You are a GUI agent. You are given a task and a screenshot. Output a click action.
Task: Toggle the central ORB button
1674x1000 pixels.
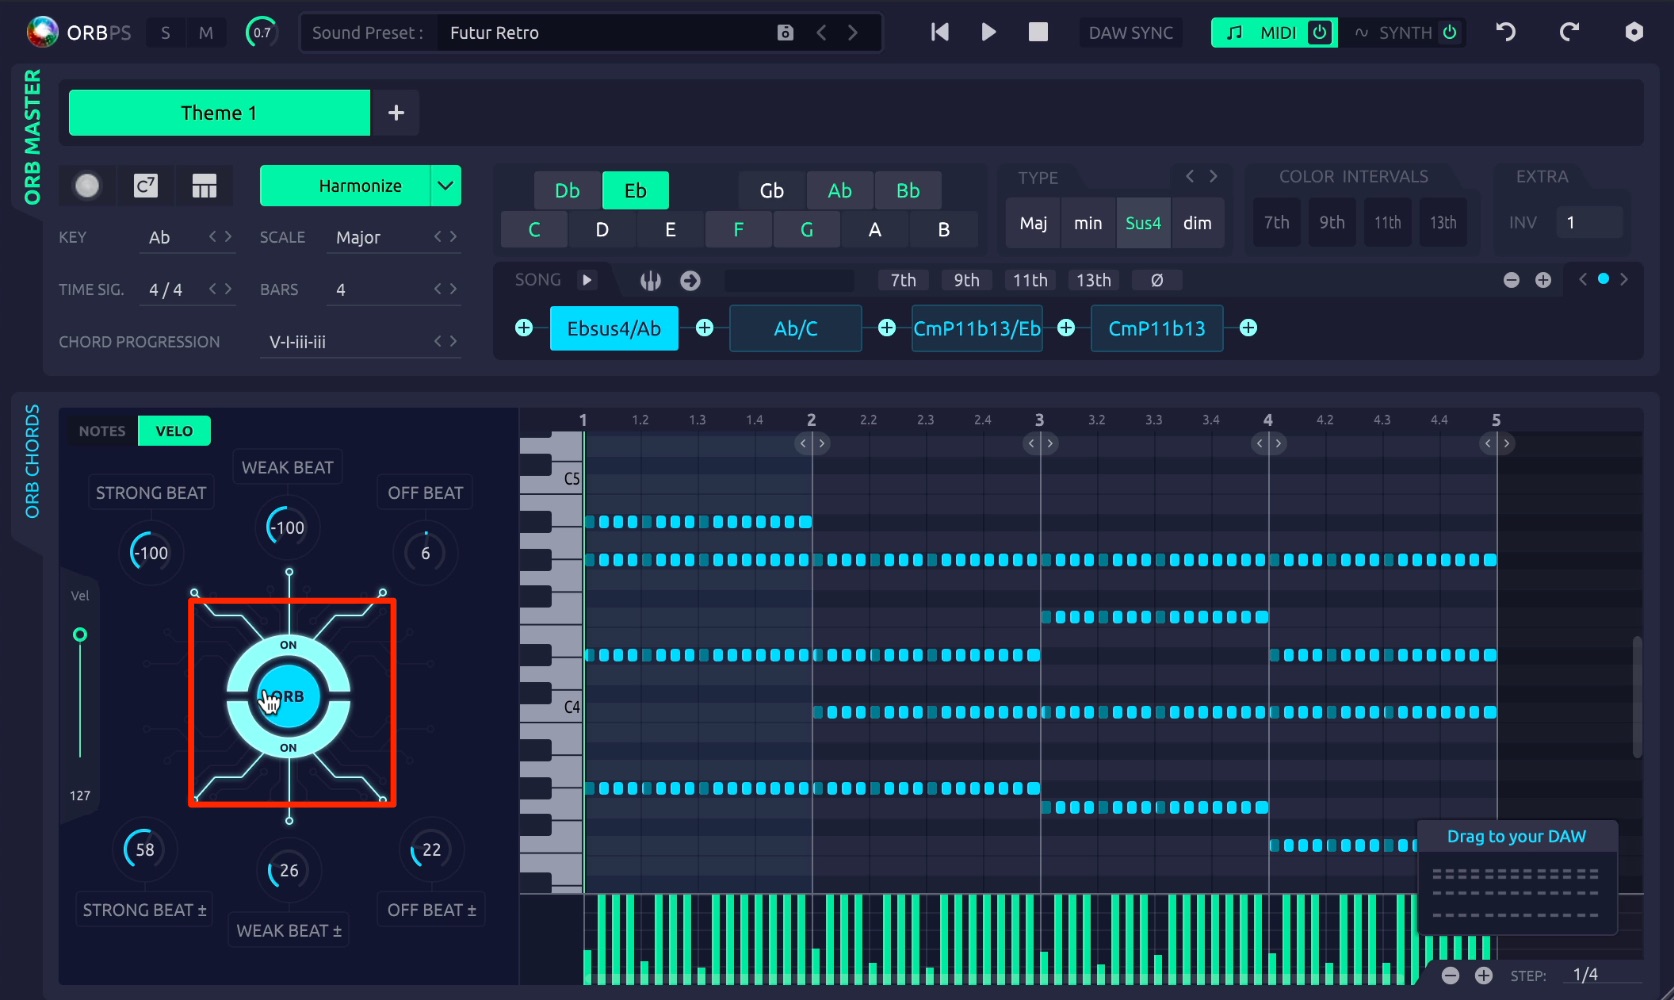pos(289,697)
